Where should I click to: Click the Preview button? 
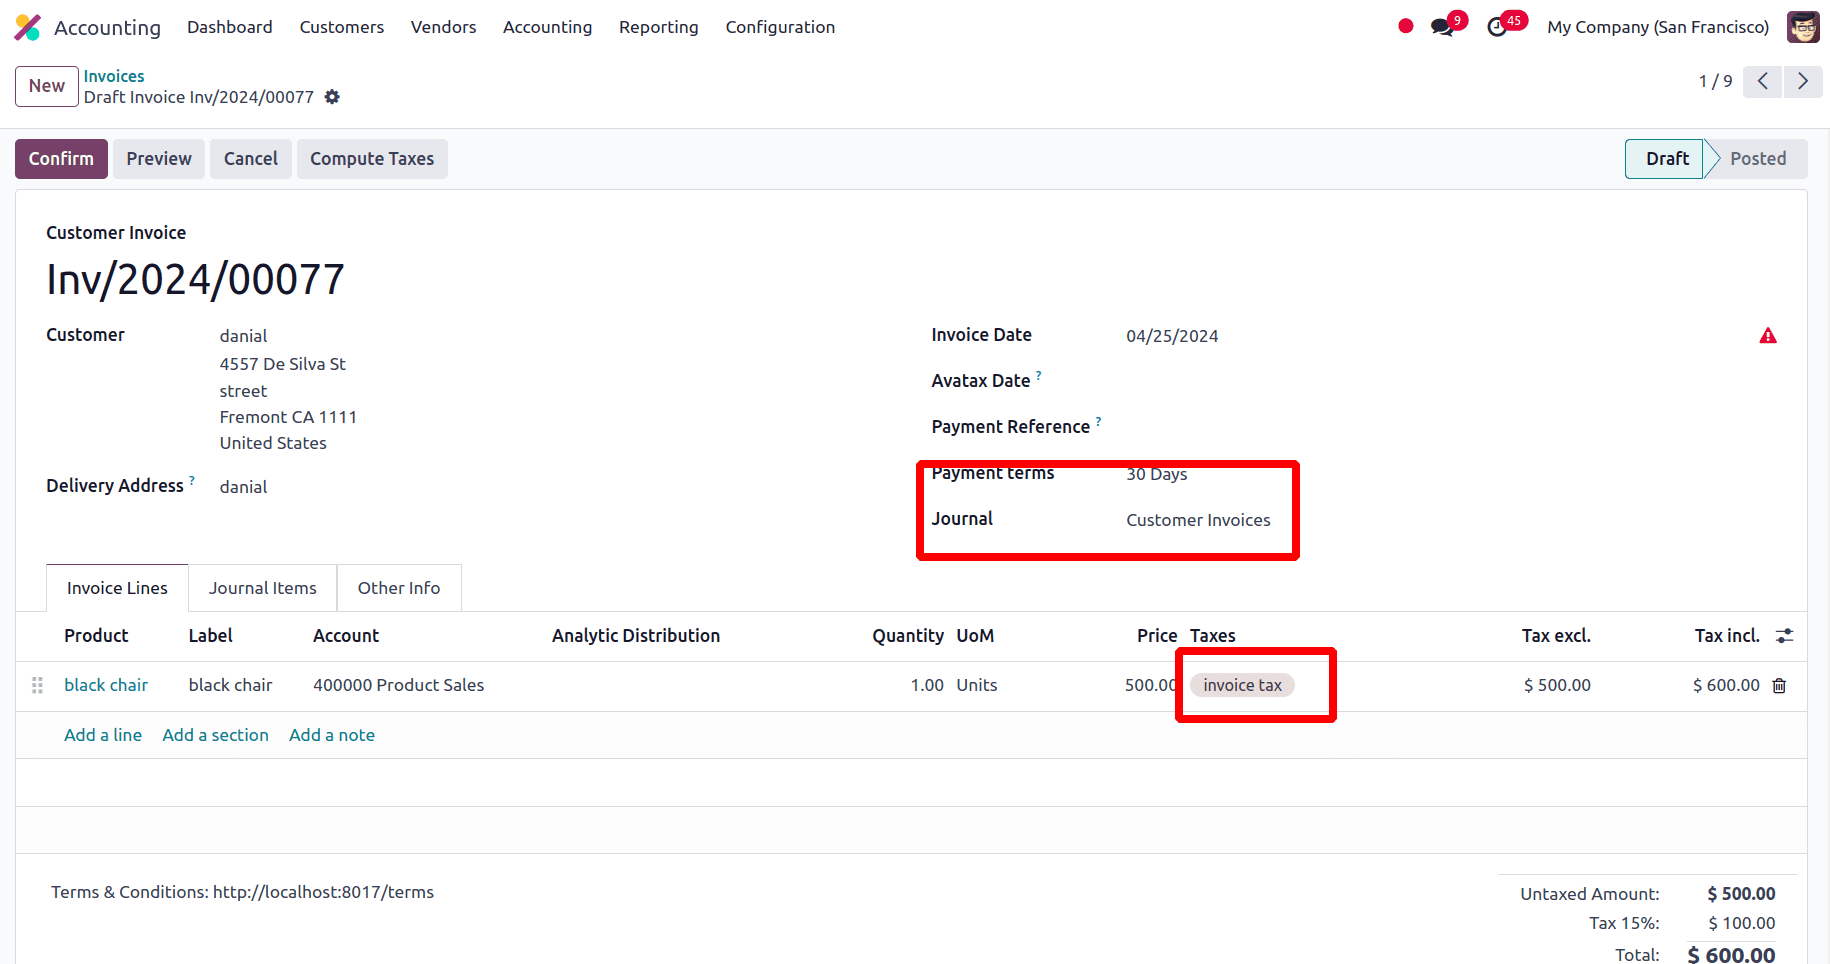pyautogui.click(x=159, y=159)
